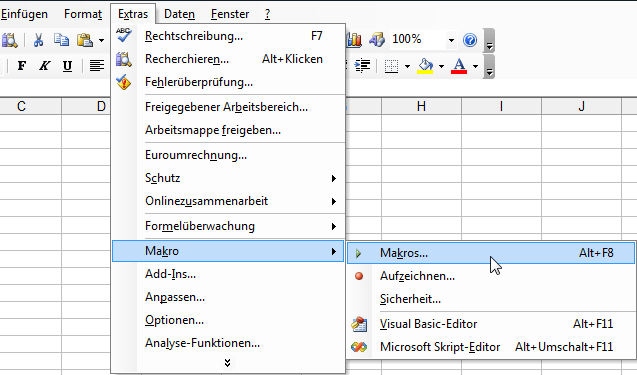Open the font color dropdown arrow
The width and height of the screenshot is (637, 375).
(x=475, y=66)
